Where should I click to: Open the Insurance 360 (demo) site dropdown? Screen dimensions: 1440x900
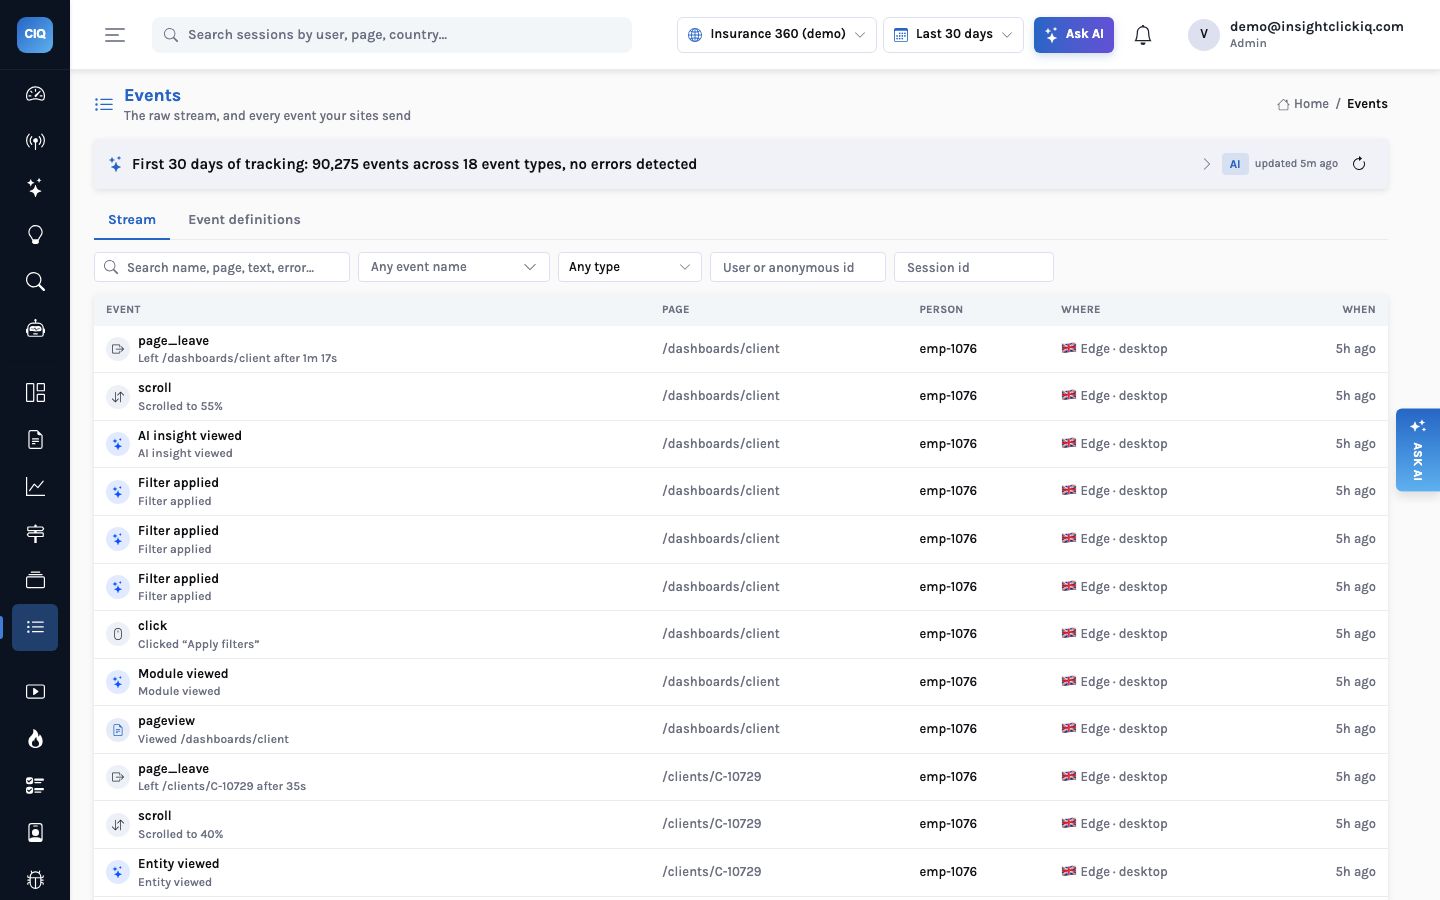[777, 35]
